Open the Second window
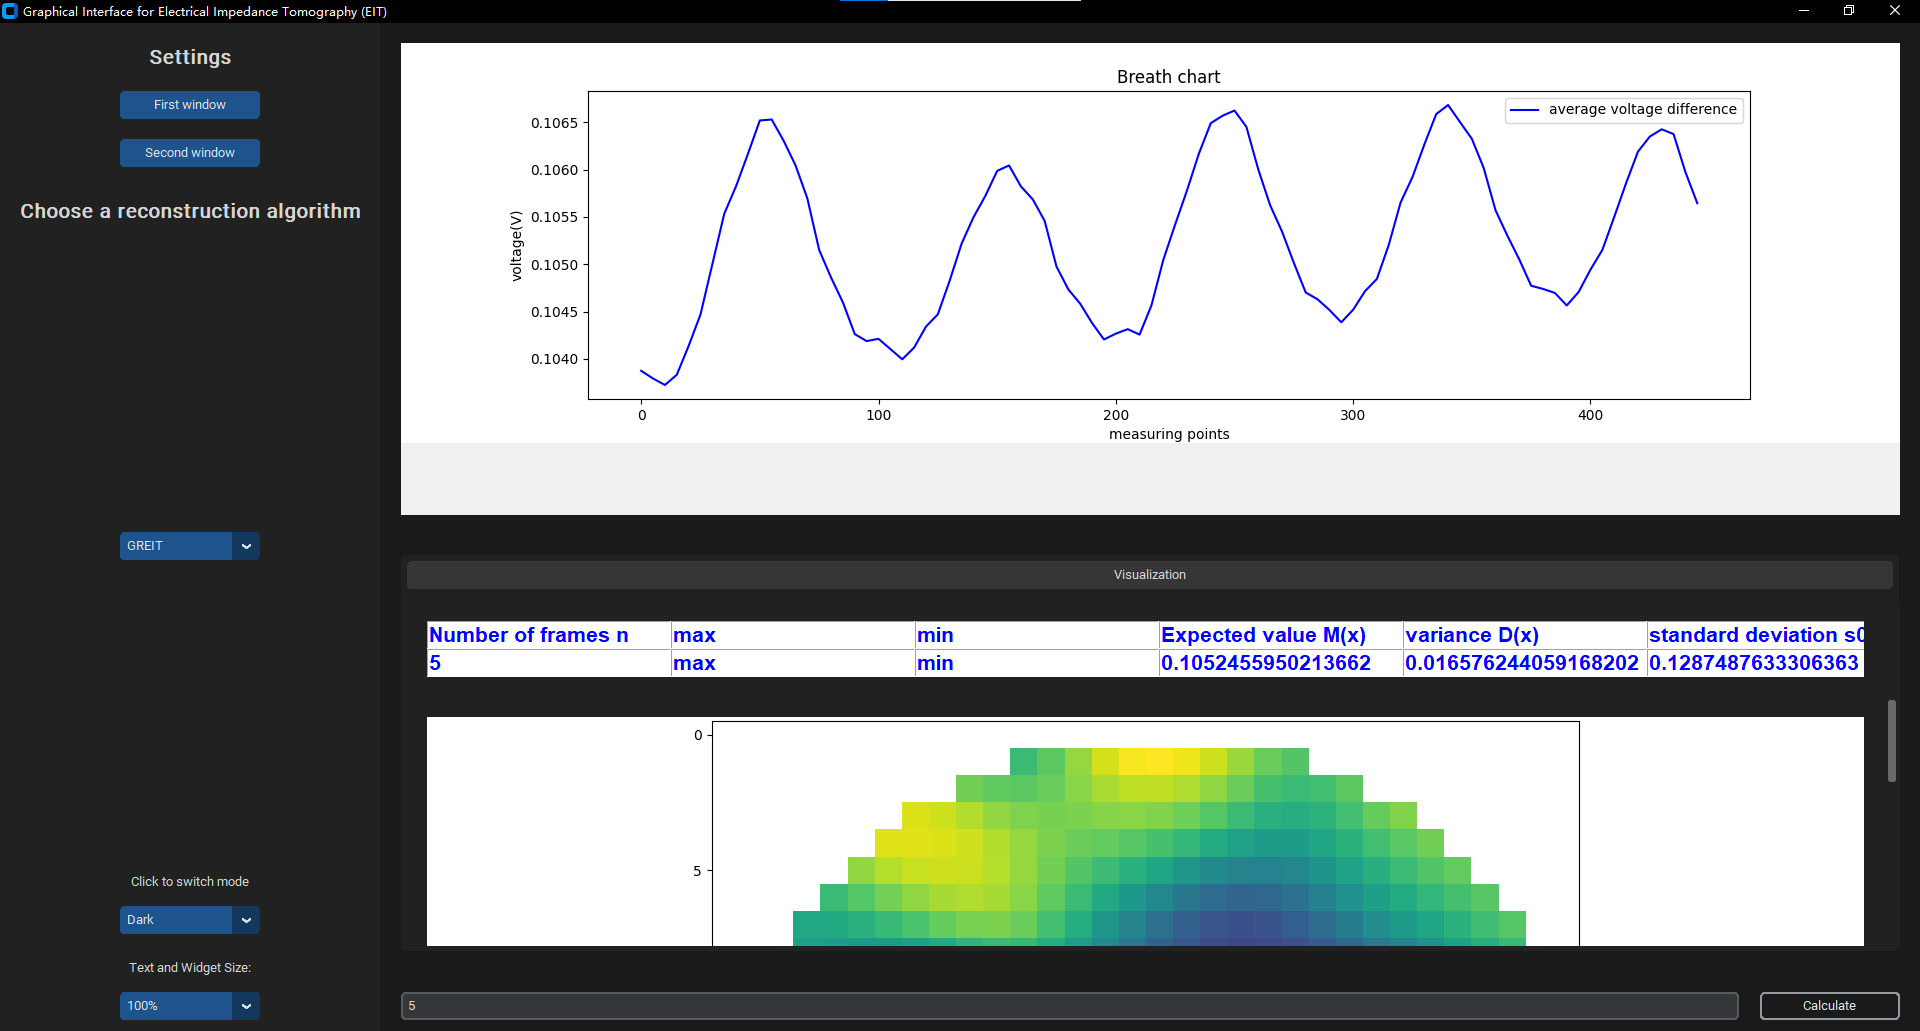Viewport: 1920px width, 1031px height. click(x=189, y=152)
